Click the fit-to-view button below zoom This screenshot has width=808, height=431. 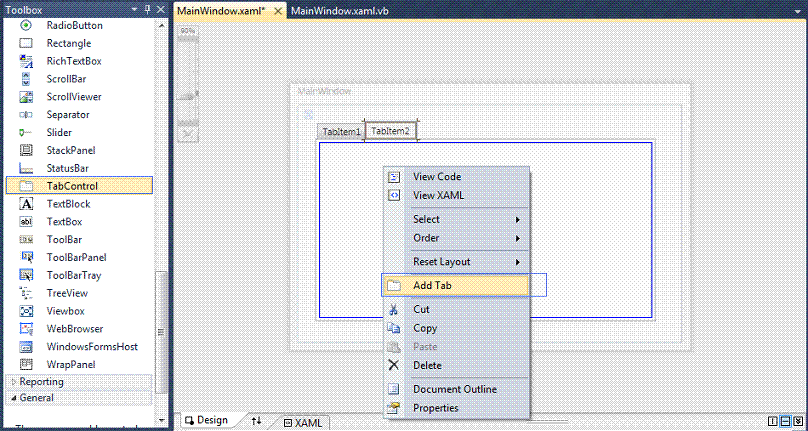pos(187,135)
